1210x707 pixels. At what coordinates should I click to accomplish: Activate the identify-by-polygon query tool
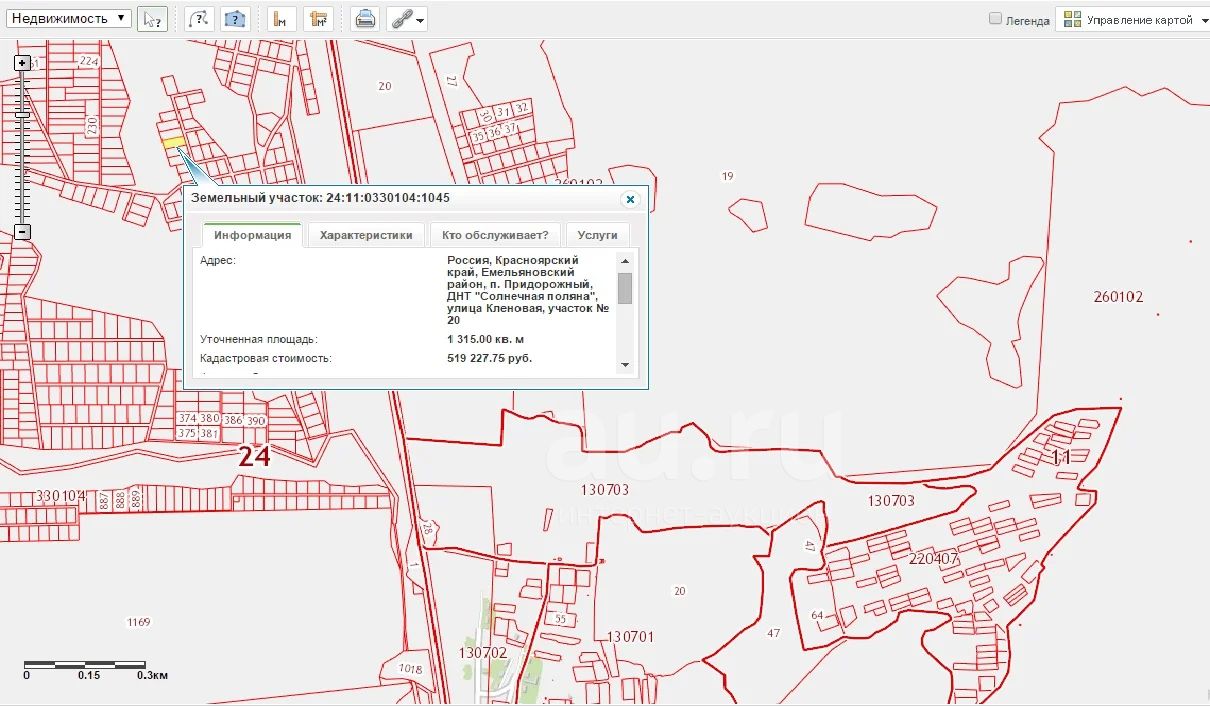tap(235, 19)
